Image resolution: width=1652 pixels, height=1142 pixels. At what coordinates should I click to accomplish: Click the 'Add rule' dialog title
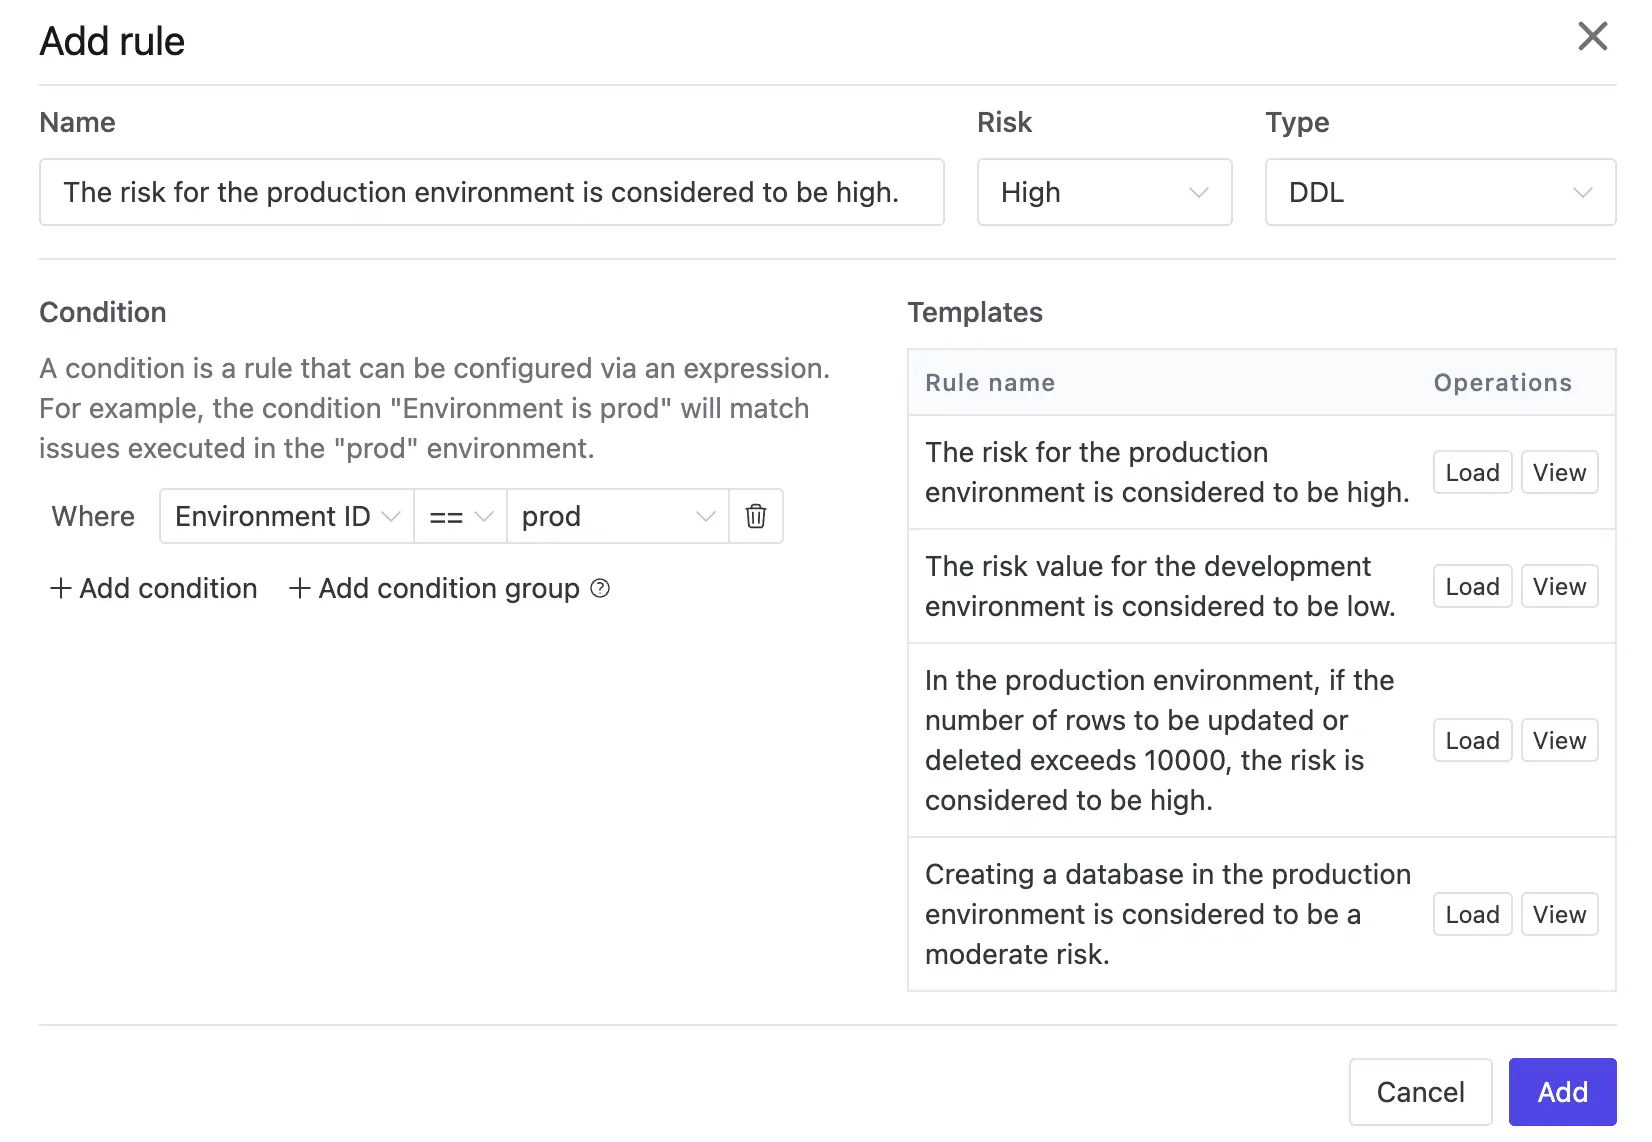112,41
